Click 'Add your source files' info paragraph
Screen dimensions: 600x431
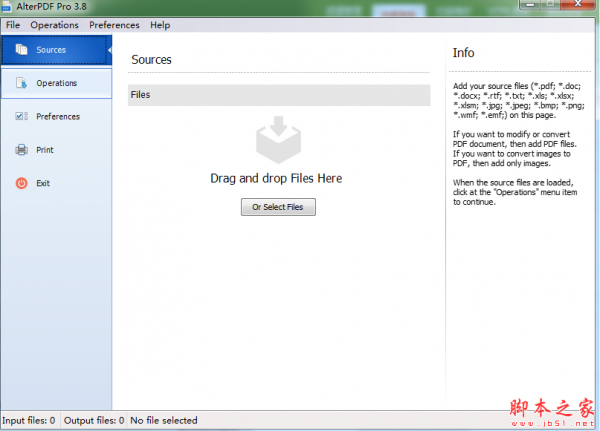pos(518,100)
